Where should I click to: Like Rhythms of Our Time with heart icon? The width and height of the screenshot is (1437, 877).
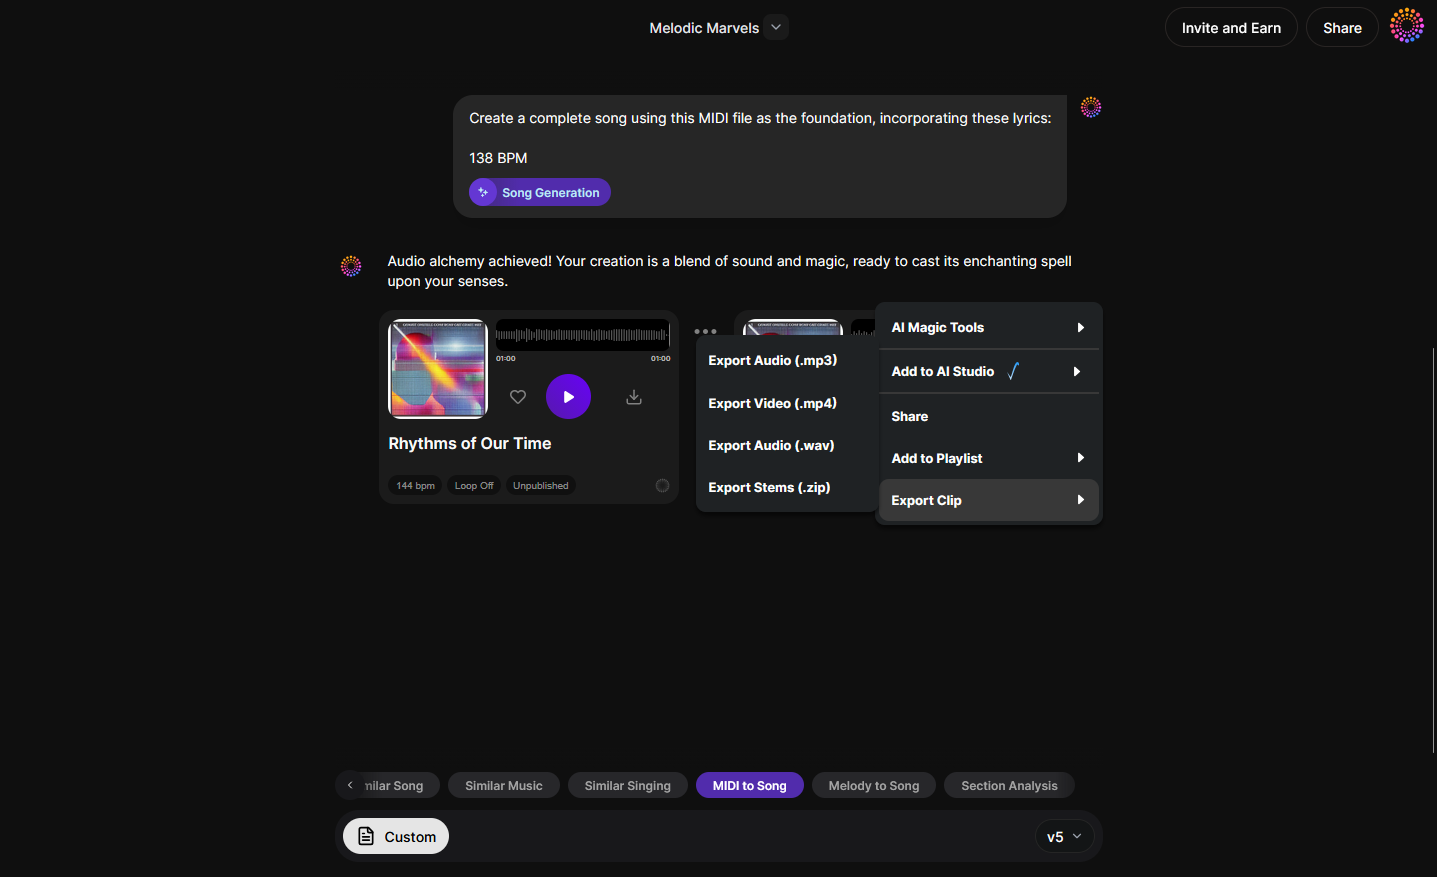coord(518,397)
